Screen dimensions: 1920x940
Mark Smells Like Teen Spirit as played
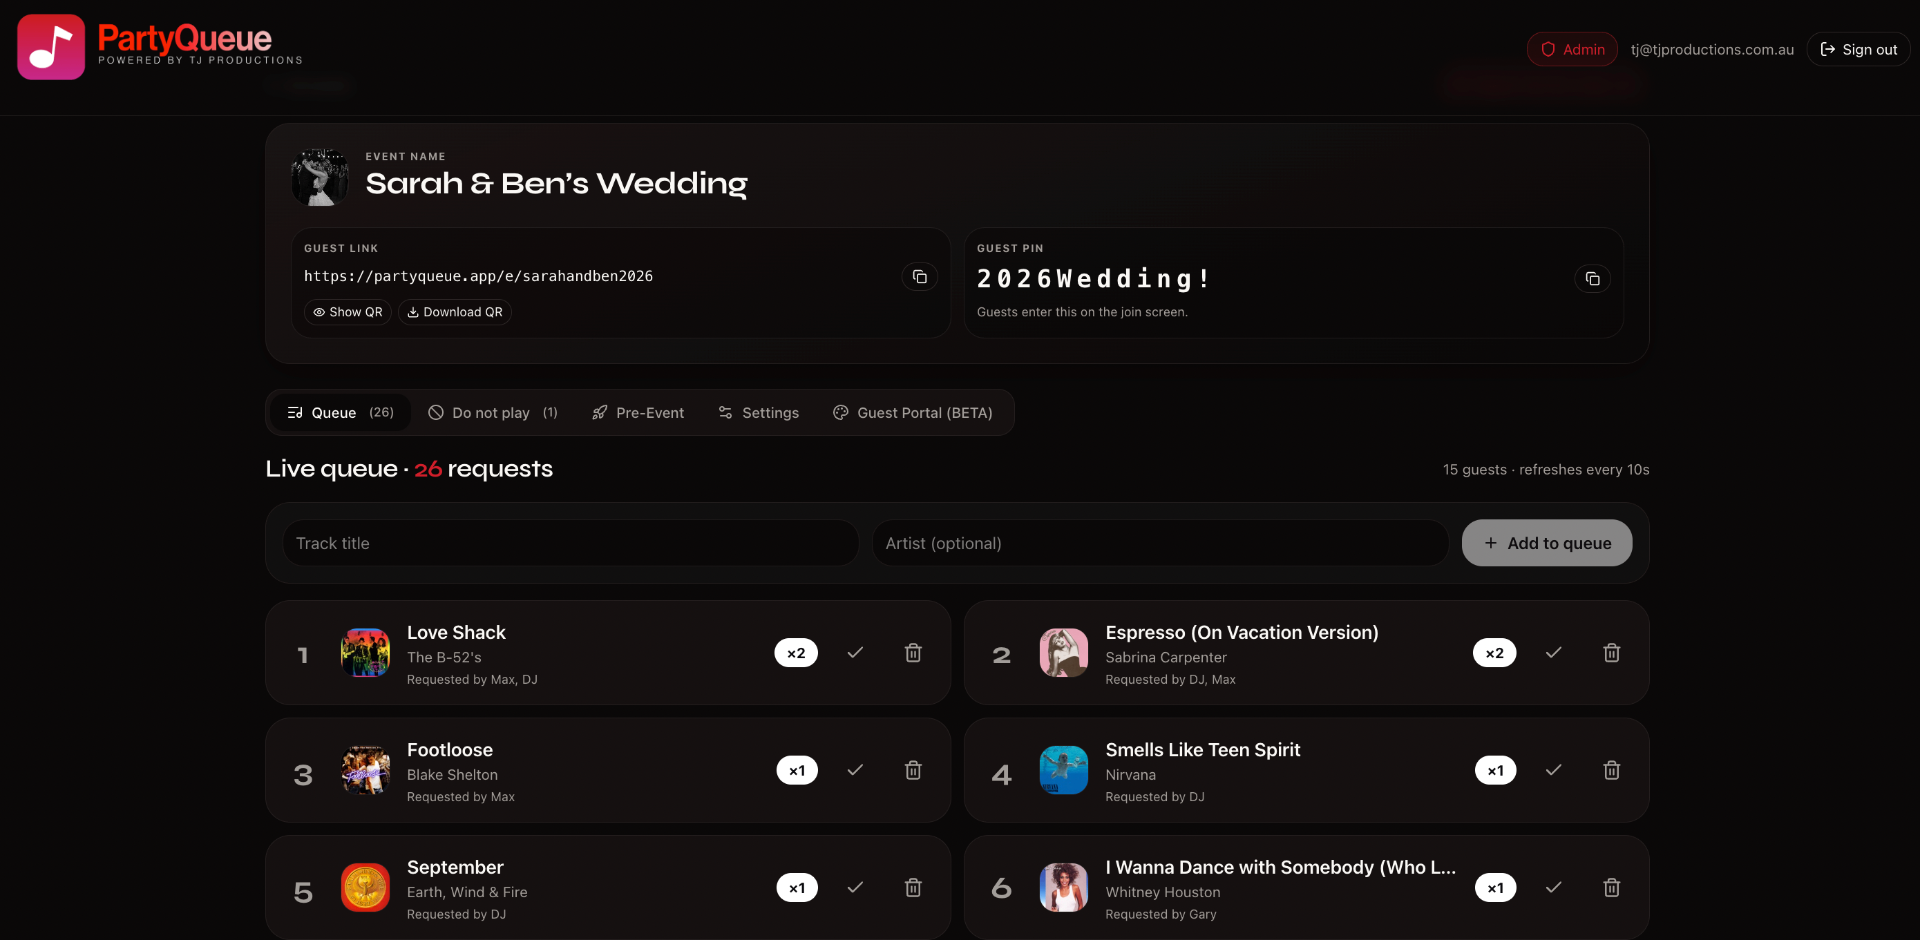[1553, 770]
